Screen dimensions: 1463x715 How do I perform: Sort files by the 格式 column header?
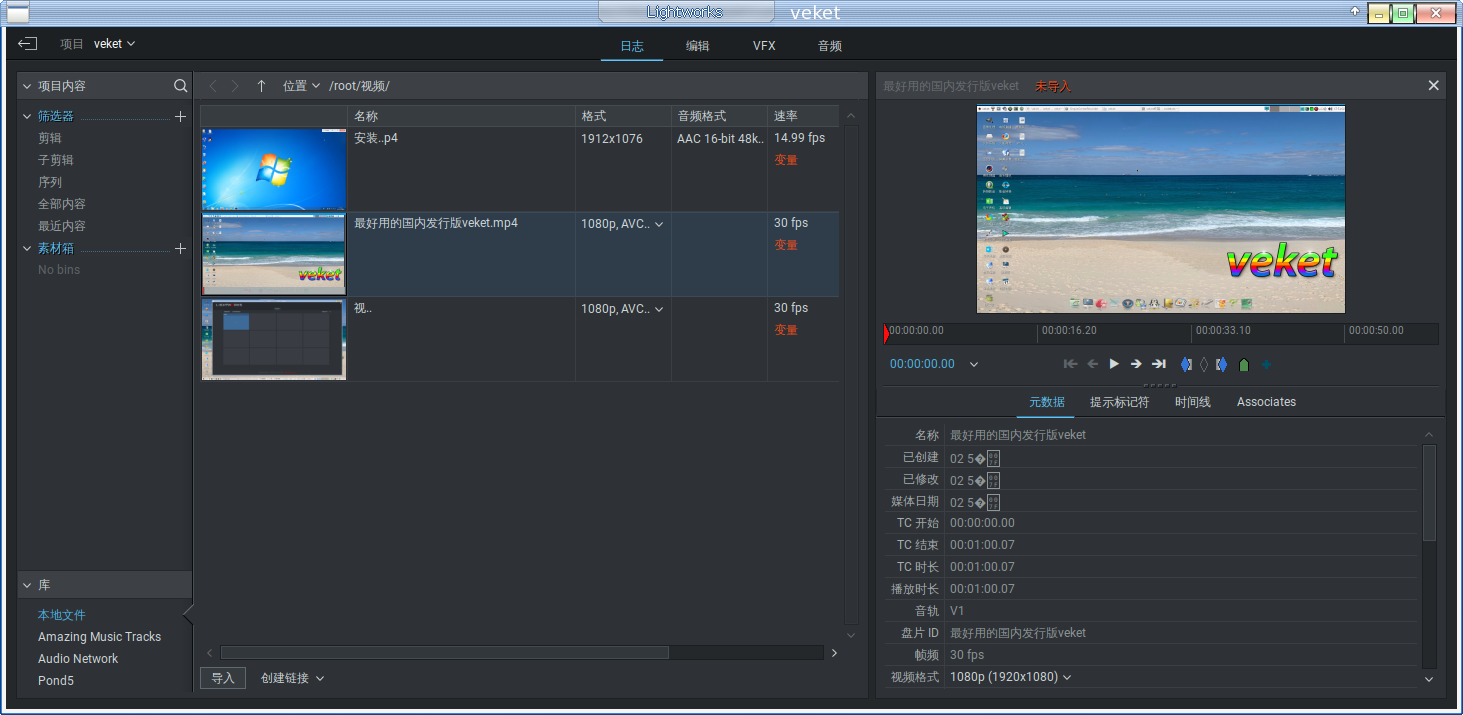(x=623, y=116)
